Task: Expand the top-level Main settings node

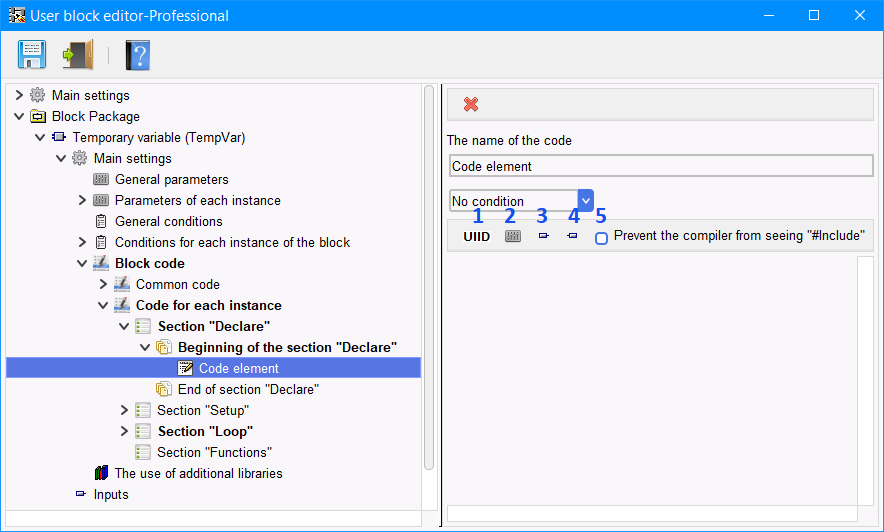Action: point(19,95)
